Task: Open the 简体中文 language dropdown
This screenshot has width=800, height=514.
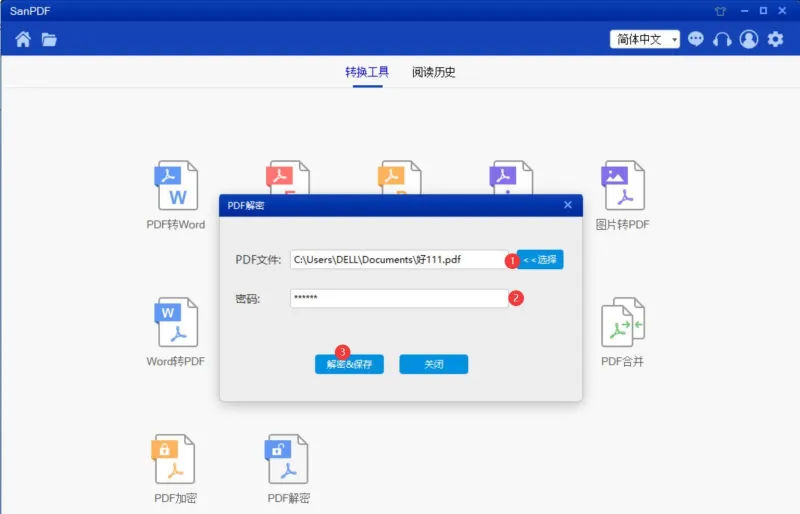Action: point(645,39)
